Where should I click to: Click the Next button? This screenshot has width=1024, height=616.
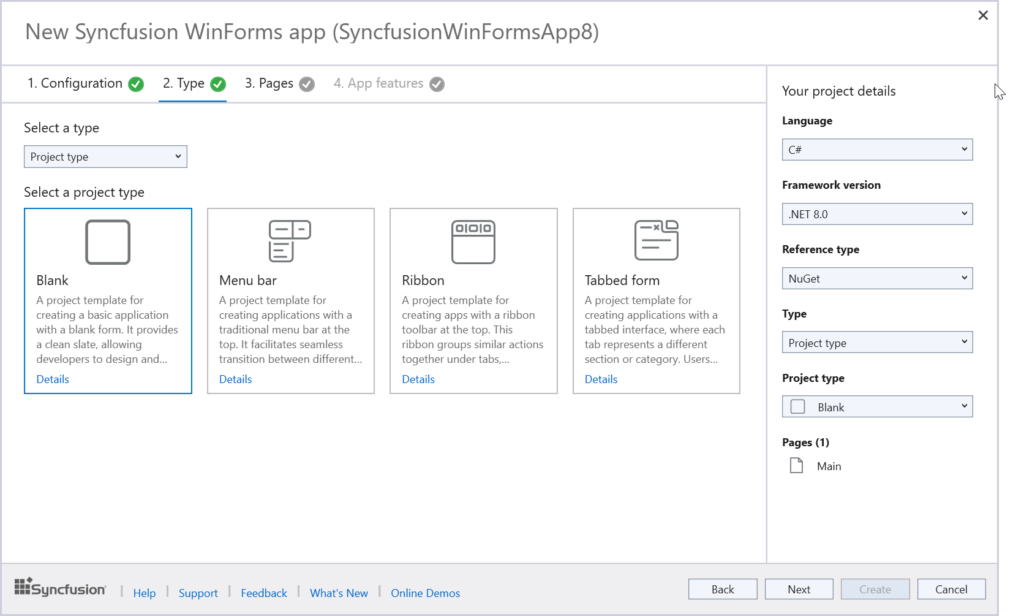coord(798,589)
